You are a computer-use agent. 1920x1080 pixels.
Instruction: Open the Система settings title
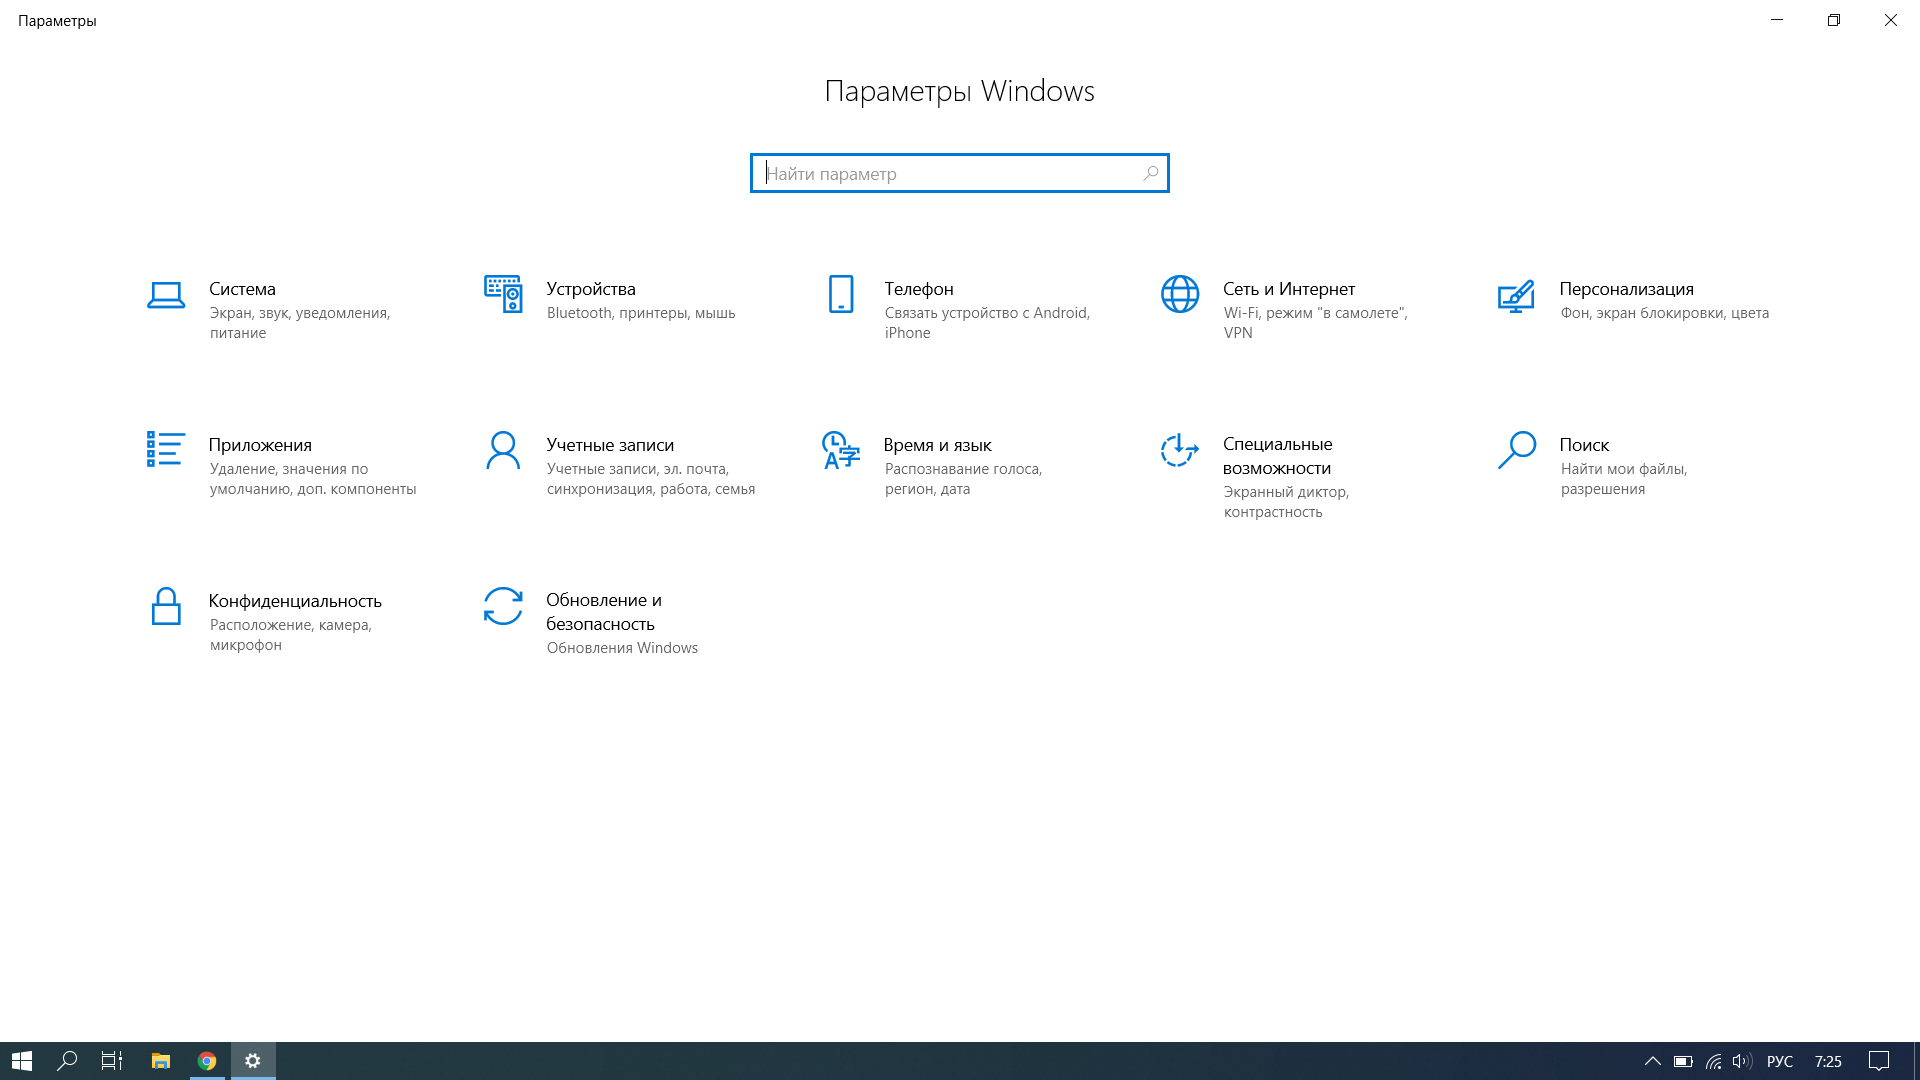click(242, 289)
